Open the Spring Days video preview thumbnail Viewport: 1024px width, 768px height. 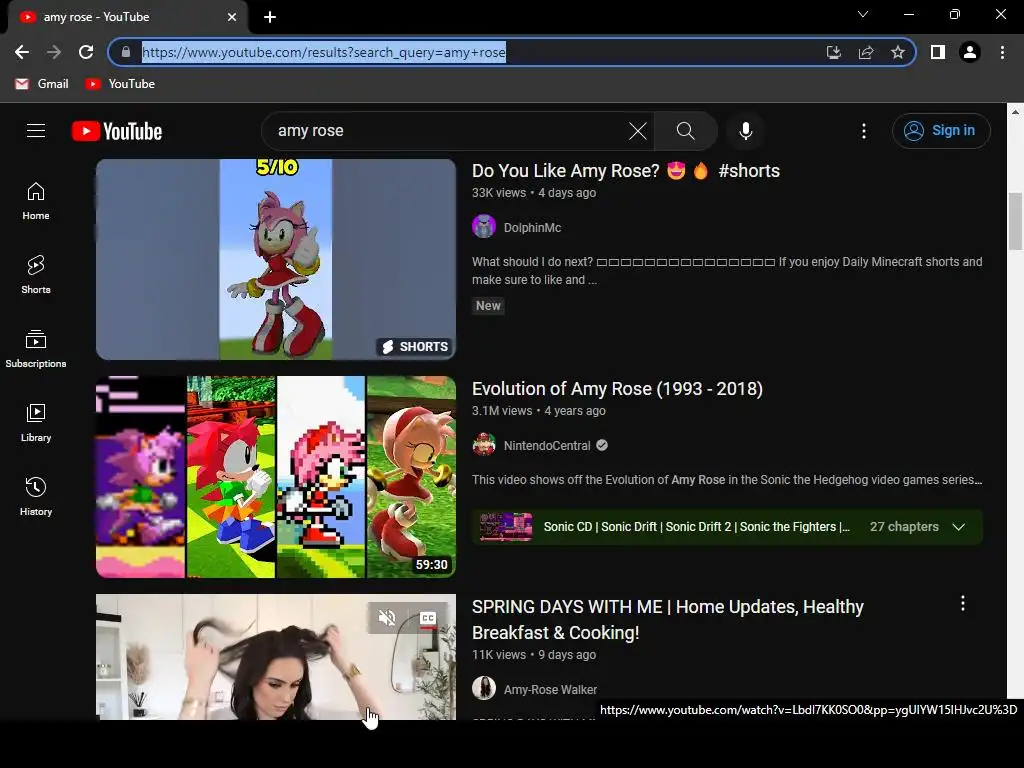click(x=276, y=656)
